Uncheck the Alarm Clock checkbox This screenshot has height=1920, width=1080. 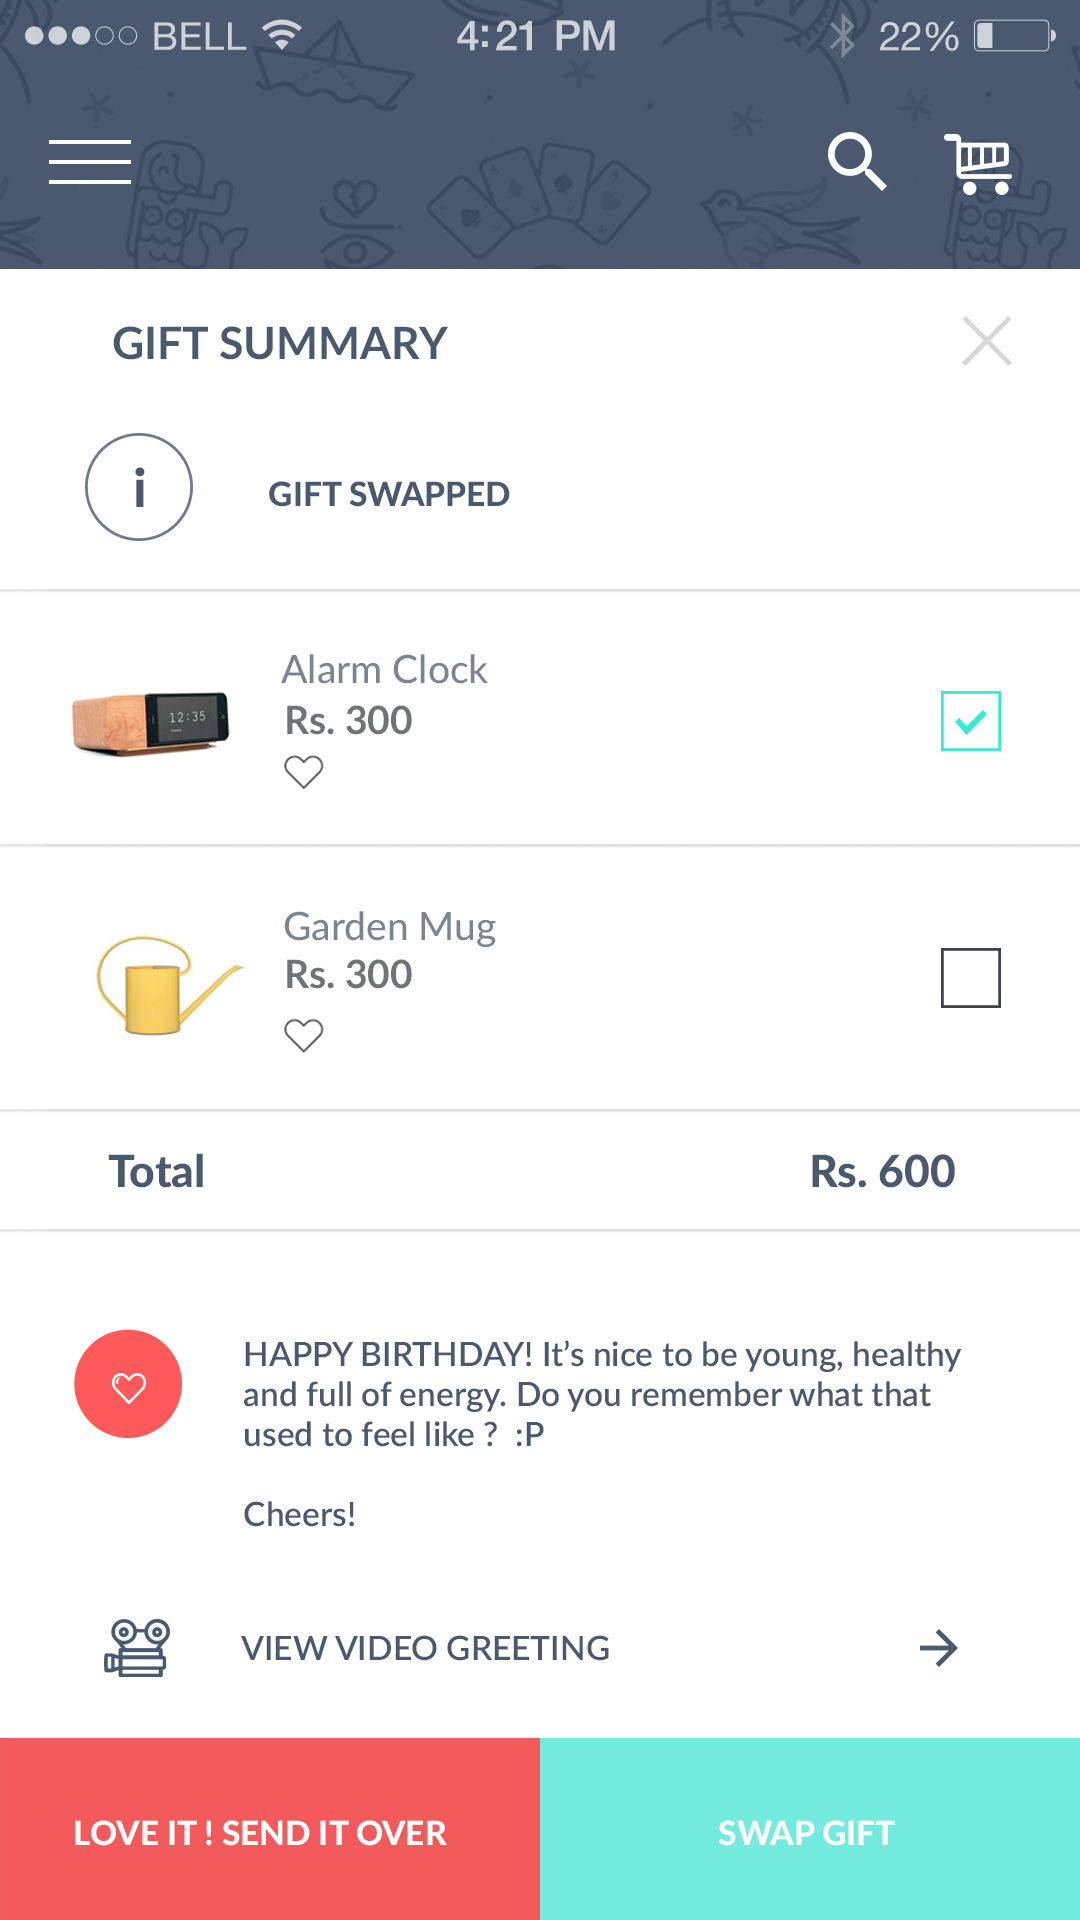tap(970, 720)
